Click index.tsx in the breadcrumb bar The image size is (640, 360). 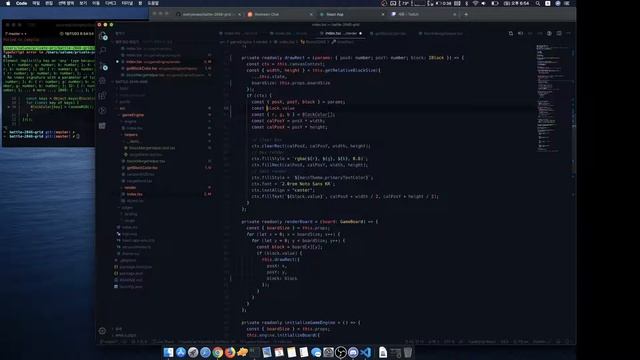pyautogui.click(x=284, y=42)
